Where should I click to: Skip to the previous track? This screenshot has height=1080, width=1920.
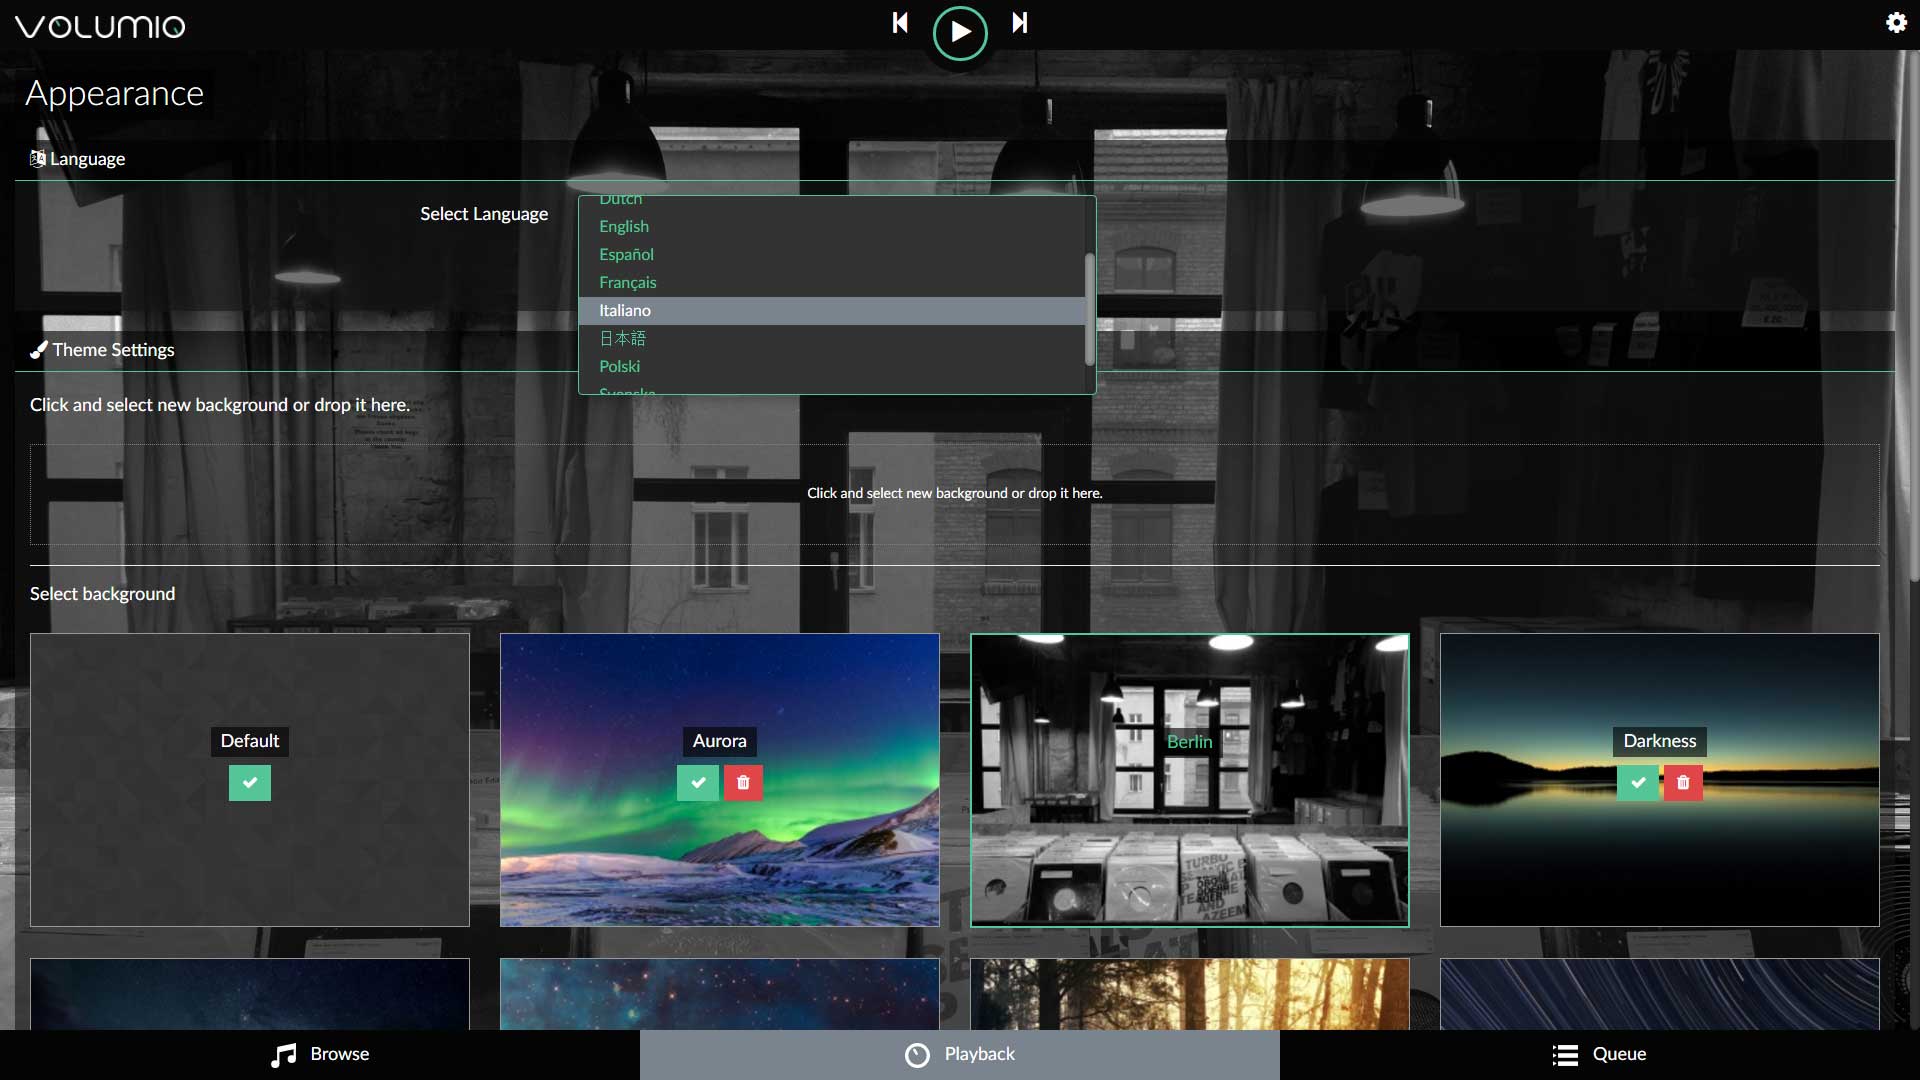coord(899,23)
